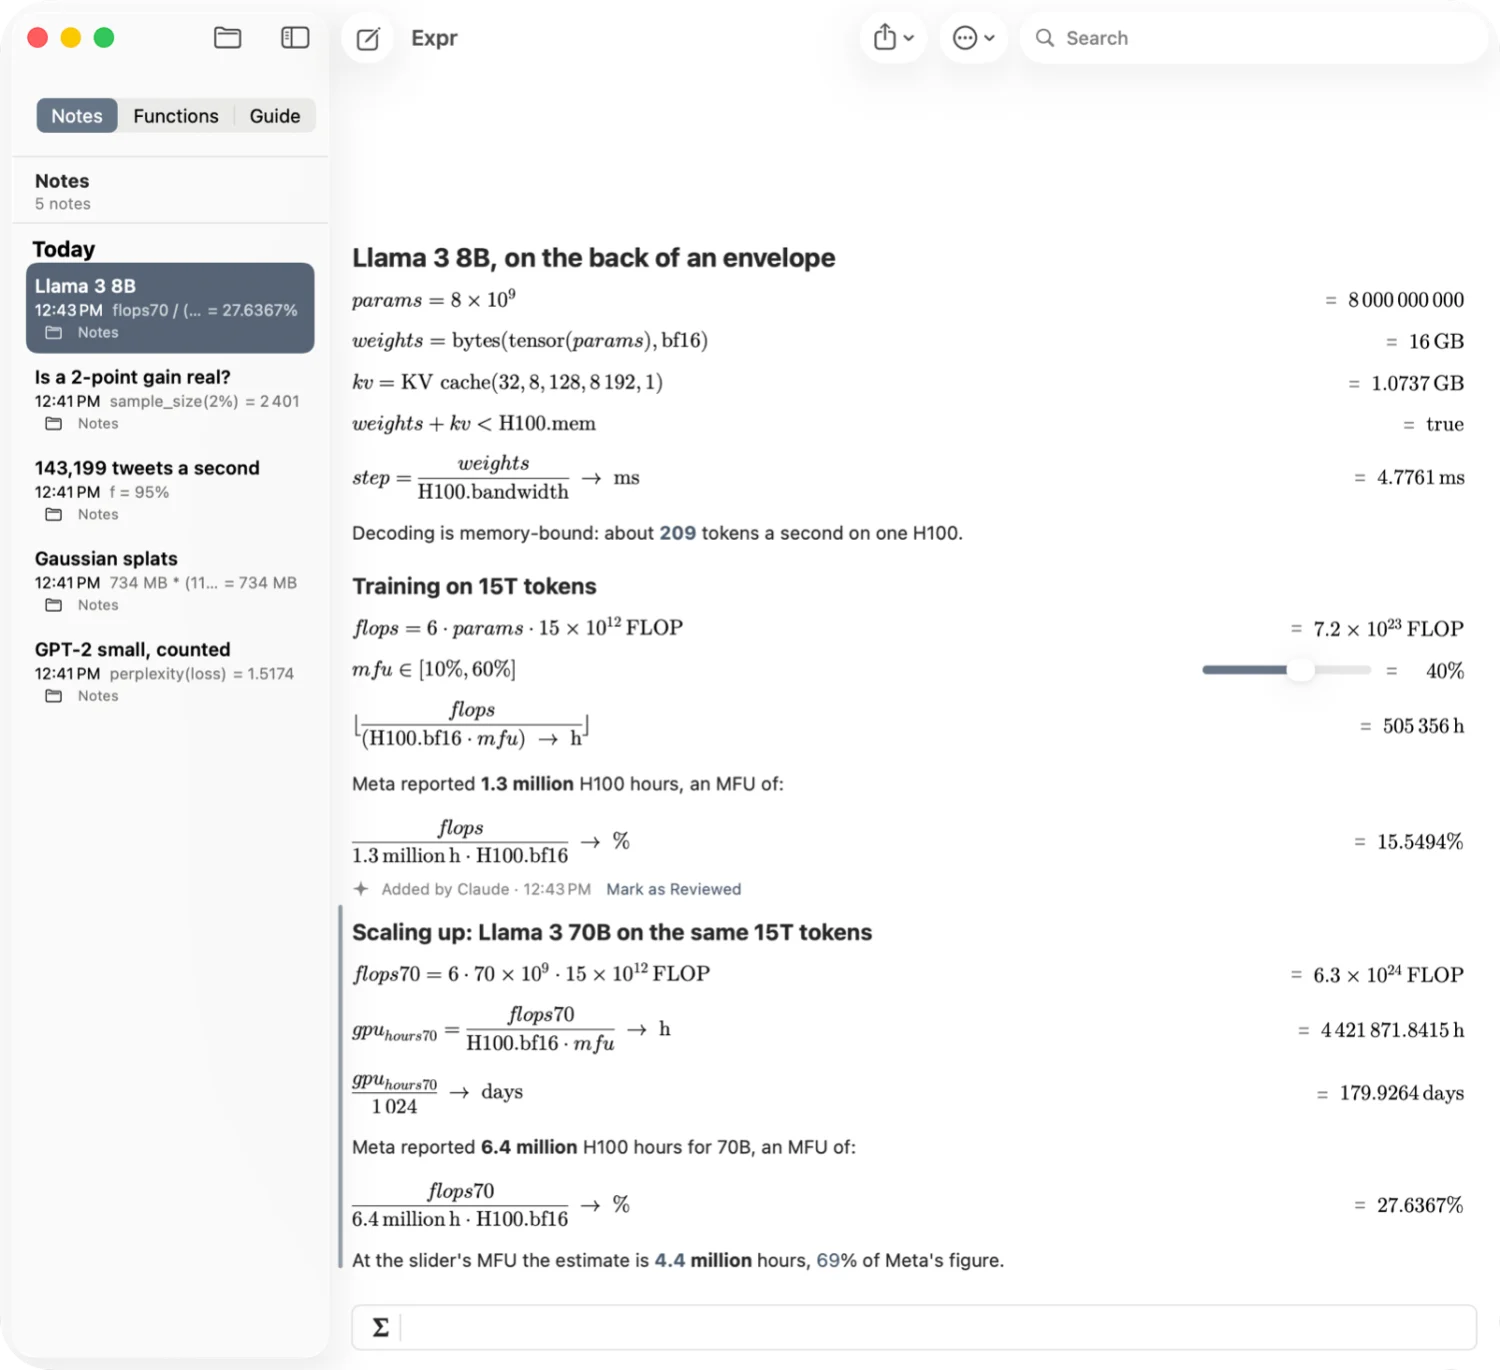Open the '143,199 tweets a second' note

(170, 490)
